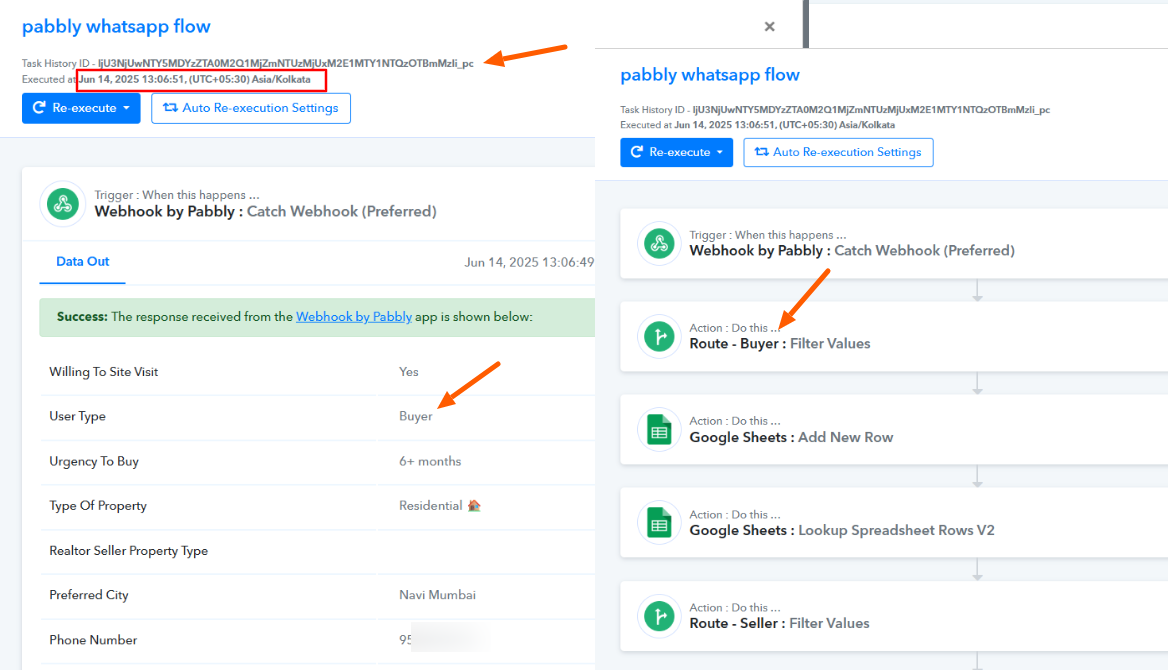Viewport: 1168px width, 670px height.
Task: Click the Realtor Seller Property Type label
Action: 128,551
